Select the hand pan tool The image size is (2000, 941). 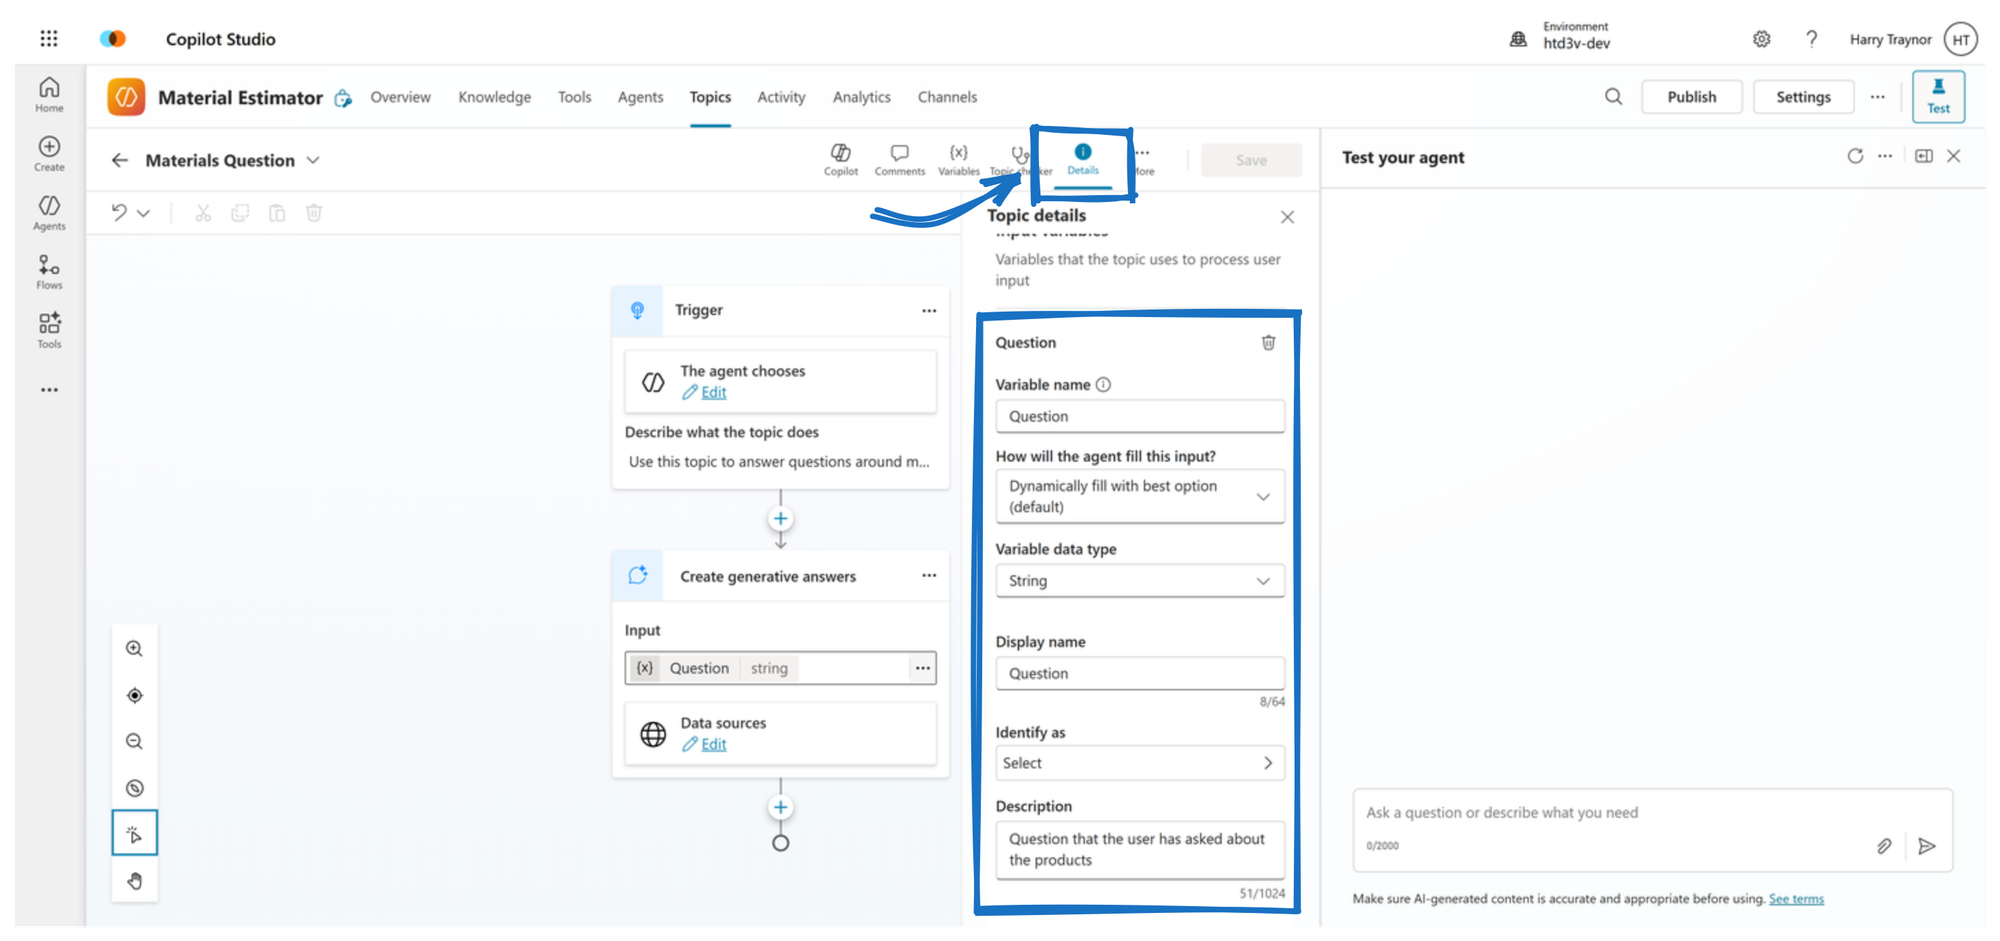(x=134, y=881)
